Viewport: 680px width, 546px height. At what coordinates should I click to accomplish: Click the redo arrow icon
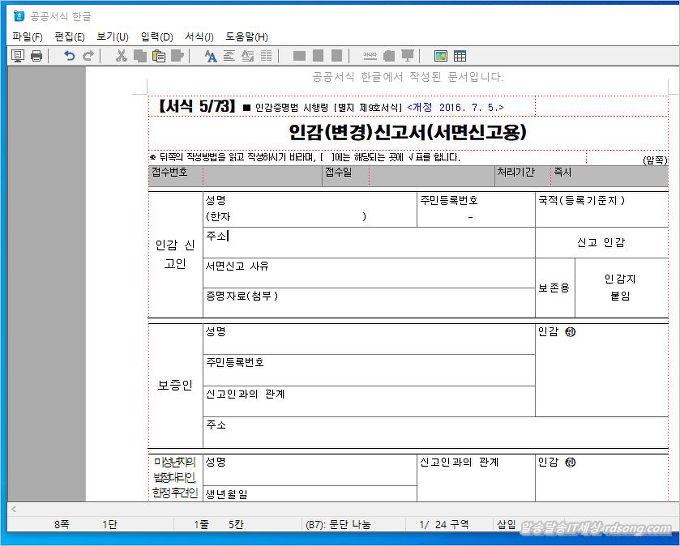tap(88, 56)
